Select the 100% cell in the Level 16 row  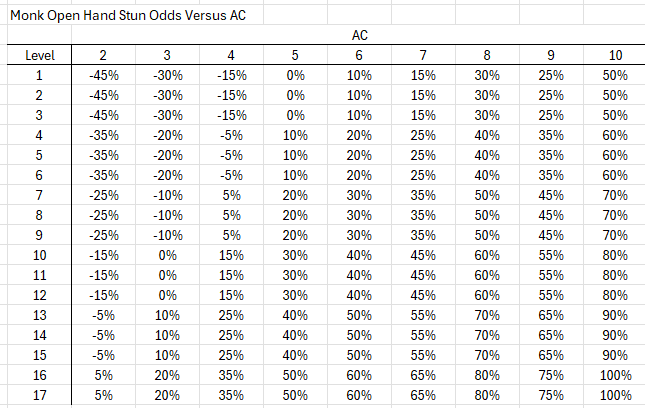(615, 375)
